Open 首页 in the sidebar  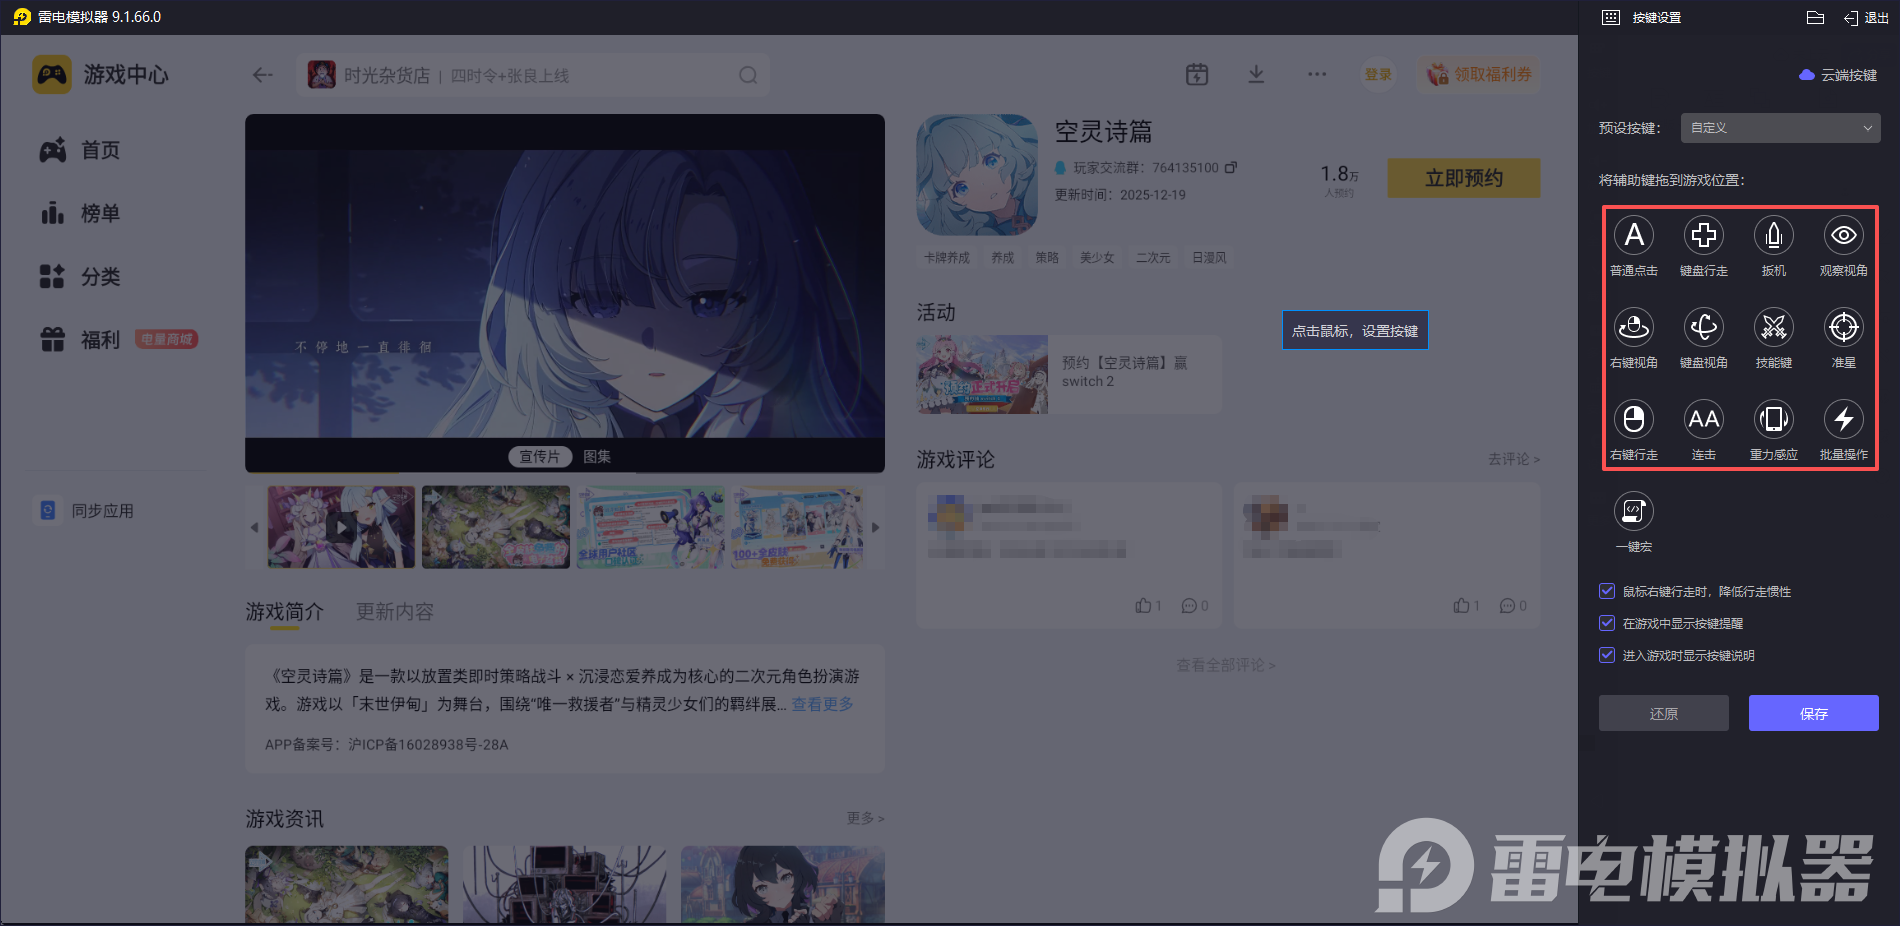tap(80, 150)
